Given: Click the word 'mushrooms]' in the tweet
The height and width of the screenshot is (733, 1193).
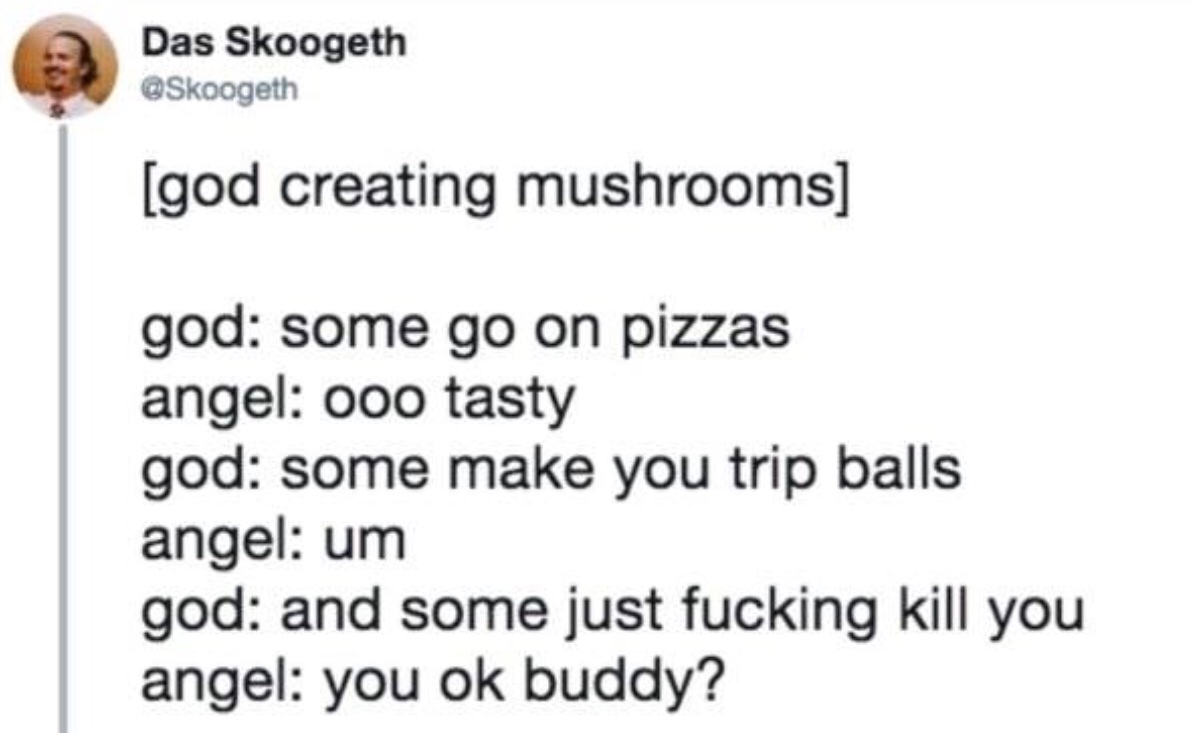Looking at the screenshot, I should (x=682, y=188).
